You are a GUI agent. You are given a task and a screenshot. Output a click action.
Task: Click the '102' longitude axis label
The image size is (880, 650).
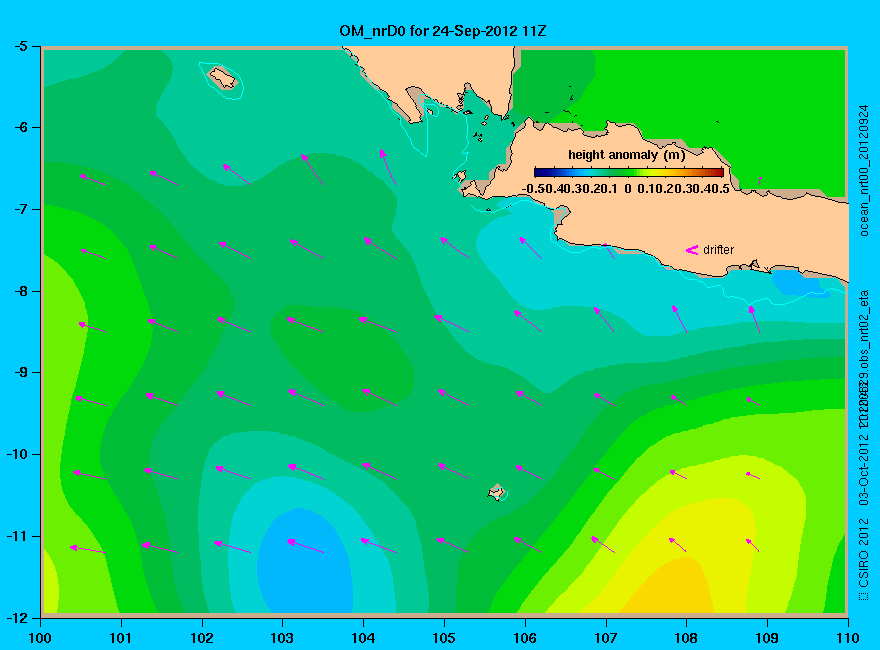(x=201, y=638)
